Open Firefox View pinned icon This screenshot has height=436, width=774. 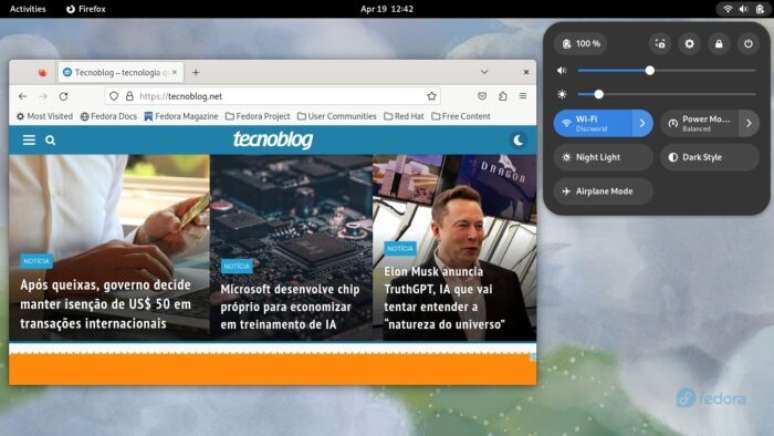(42, 73)
